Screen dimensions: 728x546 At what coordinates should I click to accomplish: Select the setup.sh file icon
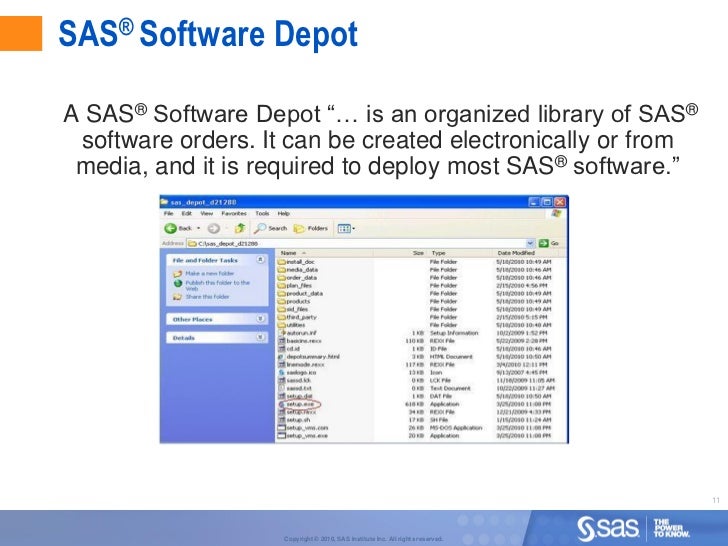(x=282, y=420)
